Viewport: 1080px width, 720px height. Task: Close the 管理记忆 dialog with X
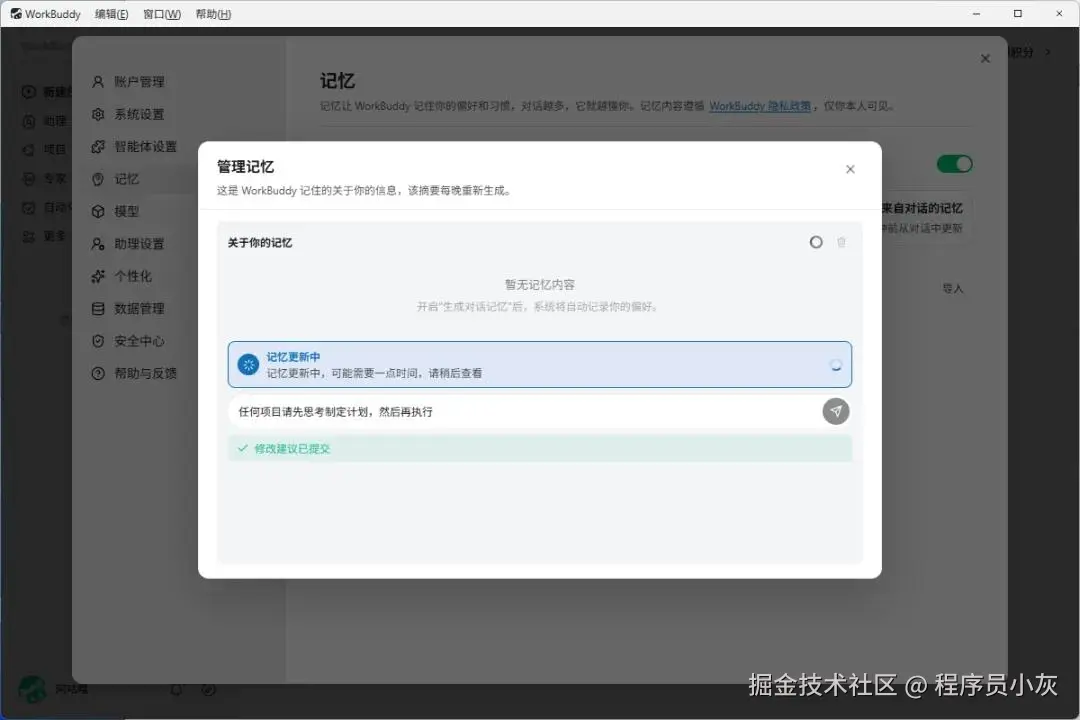[850, 169]
